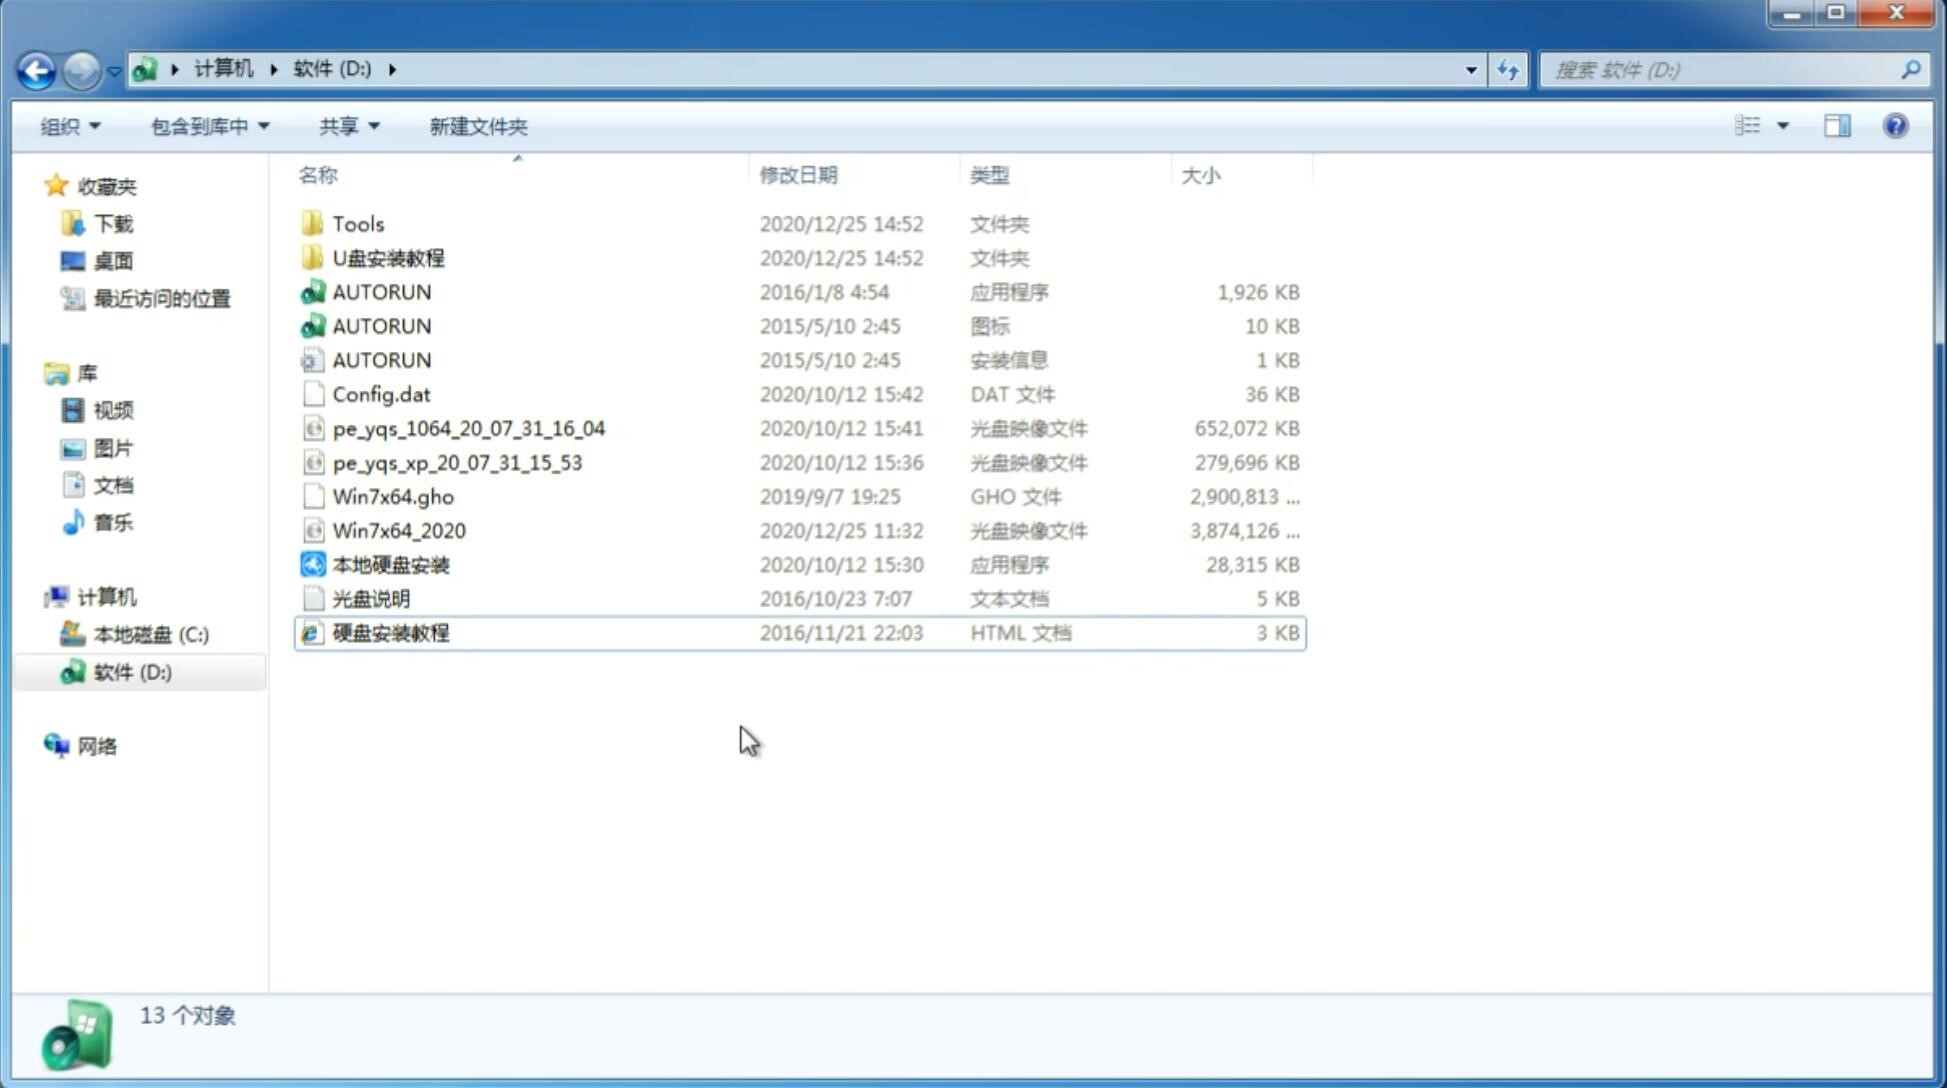Open Config.dat configuration file
This screenshot has height=1088, width=1947.
381,393
